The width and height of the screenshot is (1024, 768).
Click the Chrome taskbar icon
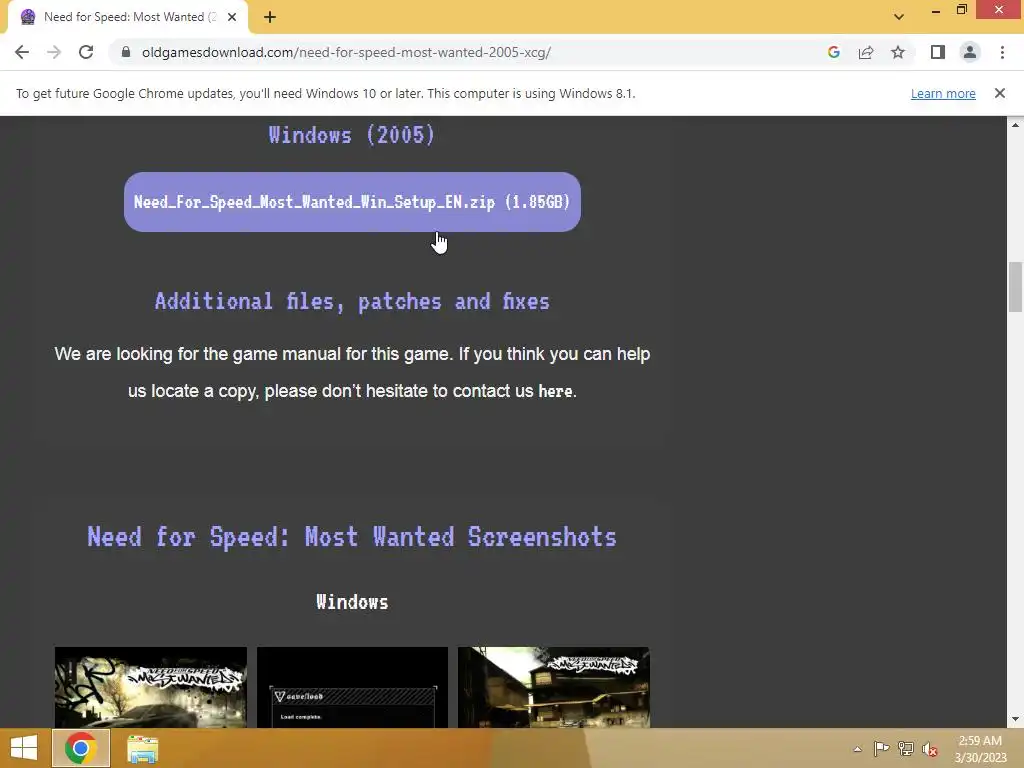80,748
